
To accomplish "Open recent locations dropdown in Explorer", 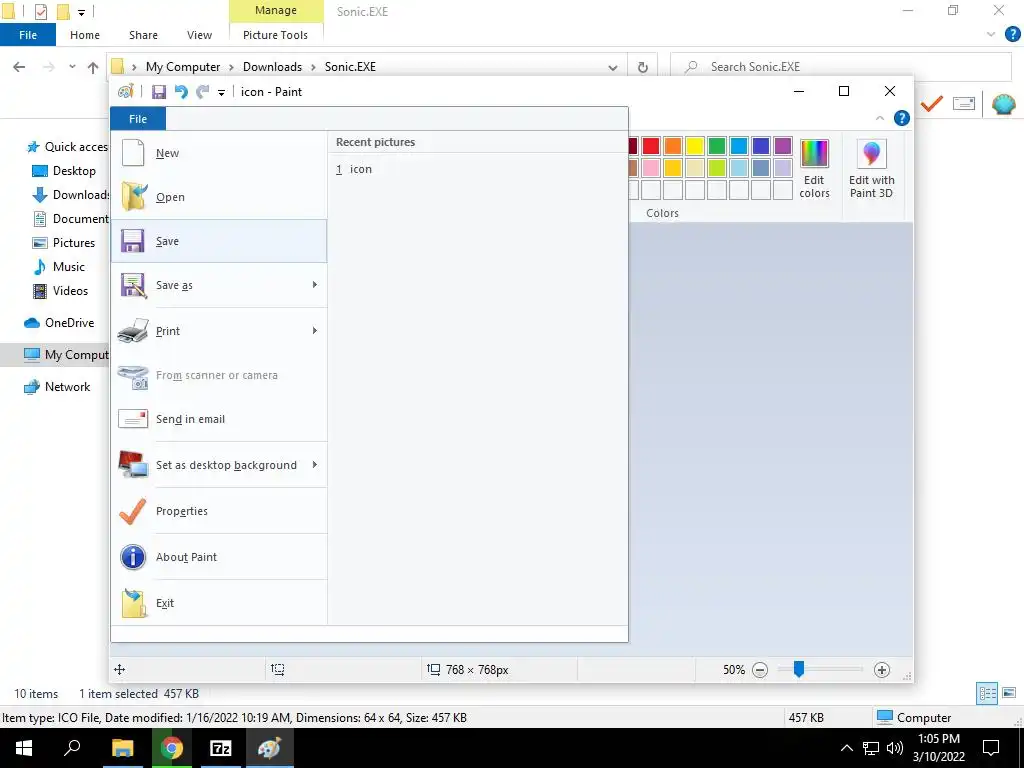I will click(72, 67).
